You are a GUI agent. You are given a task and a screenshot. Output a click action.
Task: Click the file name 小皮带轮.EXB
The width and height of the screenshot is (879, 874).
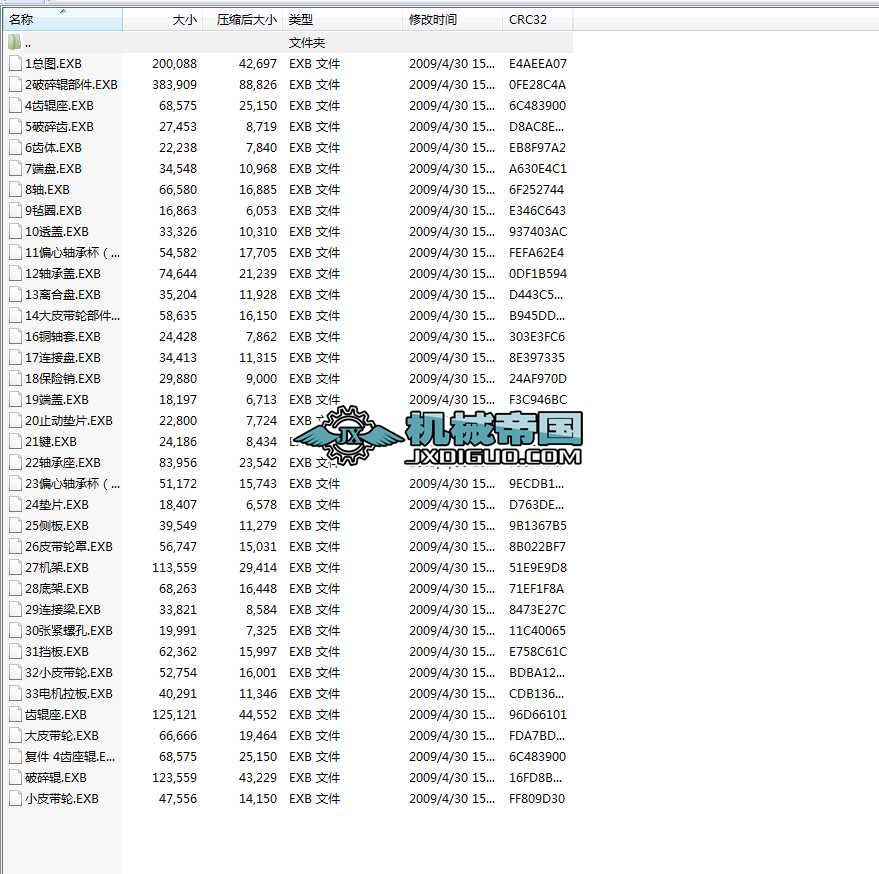point(62,798)
